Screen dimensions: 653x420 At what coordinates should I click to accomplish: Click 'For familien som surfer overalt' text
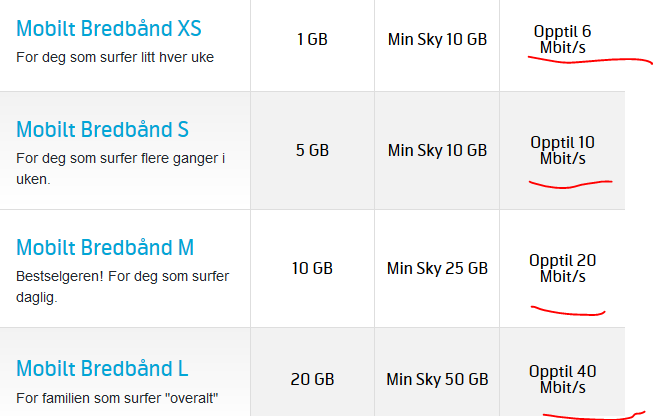(117, 398)
